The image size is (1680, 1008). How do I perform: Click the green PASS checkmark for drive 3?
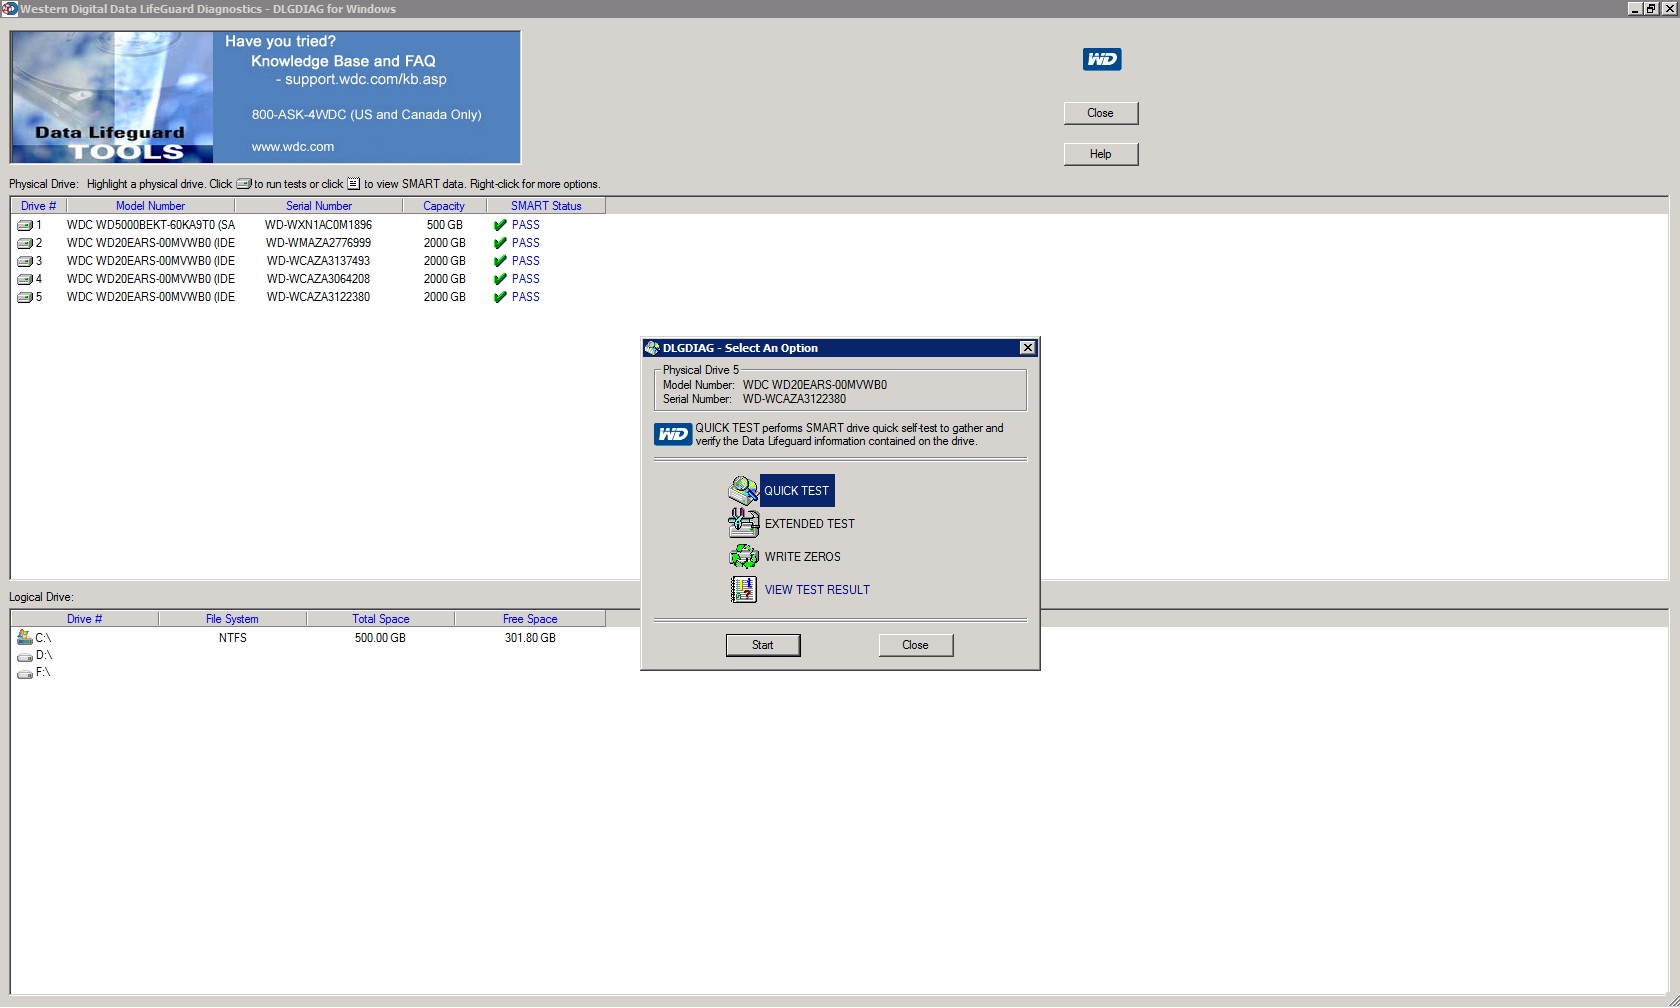(500, 261)
